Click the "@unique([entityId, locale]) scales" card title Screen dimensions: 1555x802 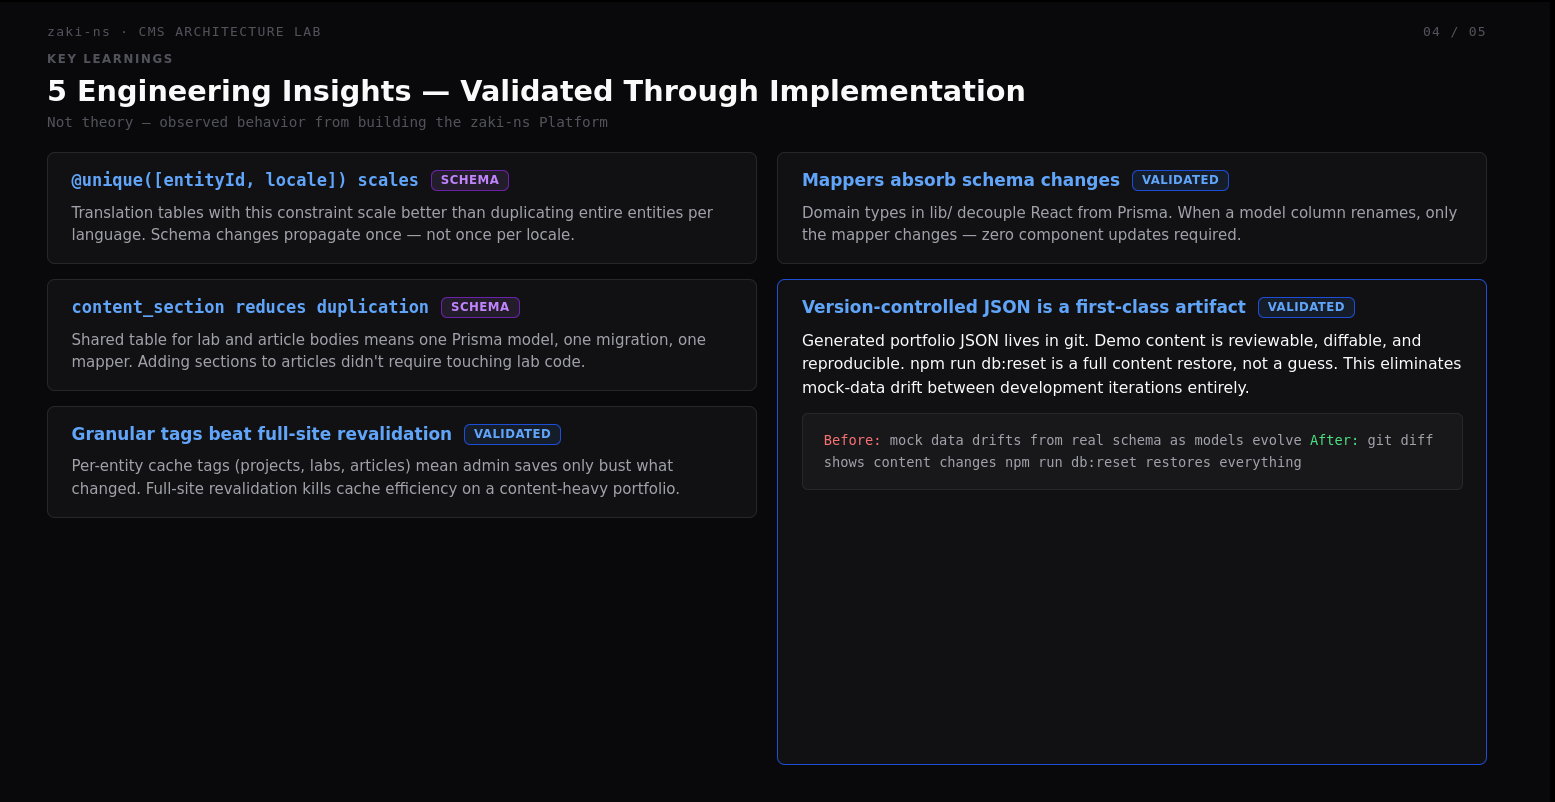click(x=245, y=180)
